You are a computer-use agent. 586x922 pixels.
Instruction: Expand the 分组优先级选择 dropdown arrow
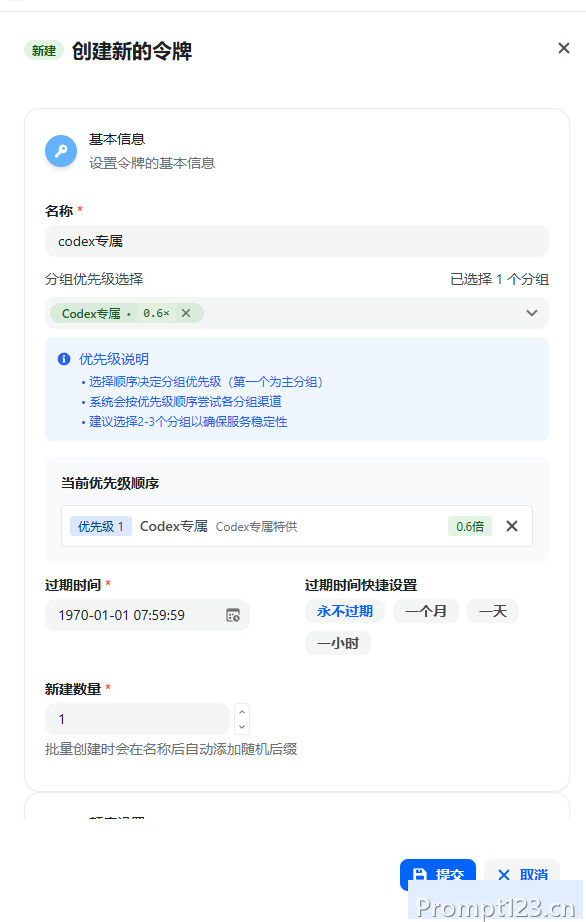point(531,313)
